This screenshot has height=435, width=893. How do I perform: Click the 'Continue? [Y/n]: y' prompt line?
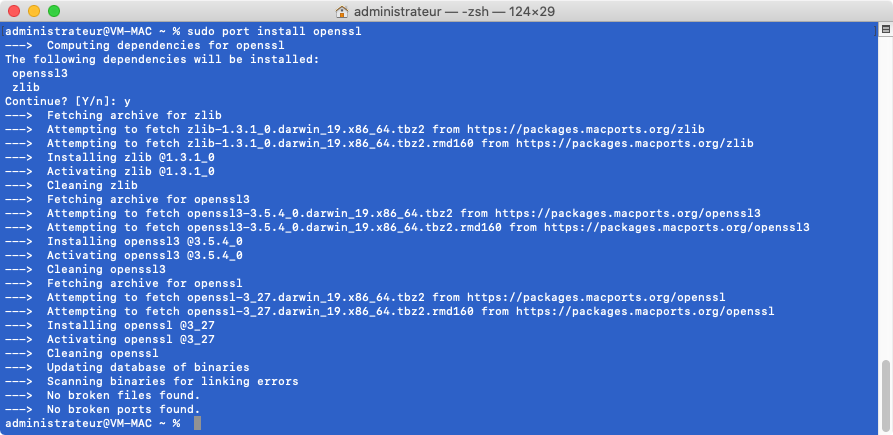(68, 101)
